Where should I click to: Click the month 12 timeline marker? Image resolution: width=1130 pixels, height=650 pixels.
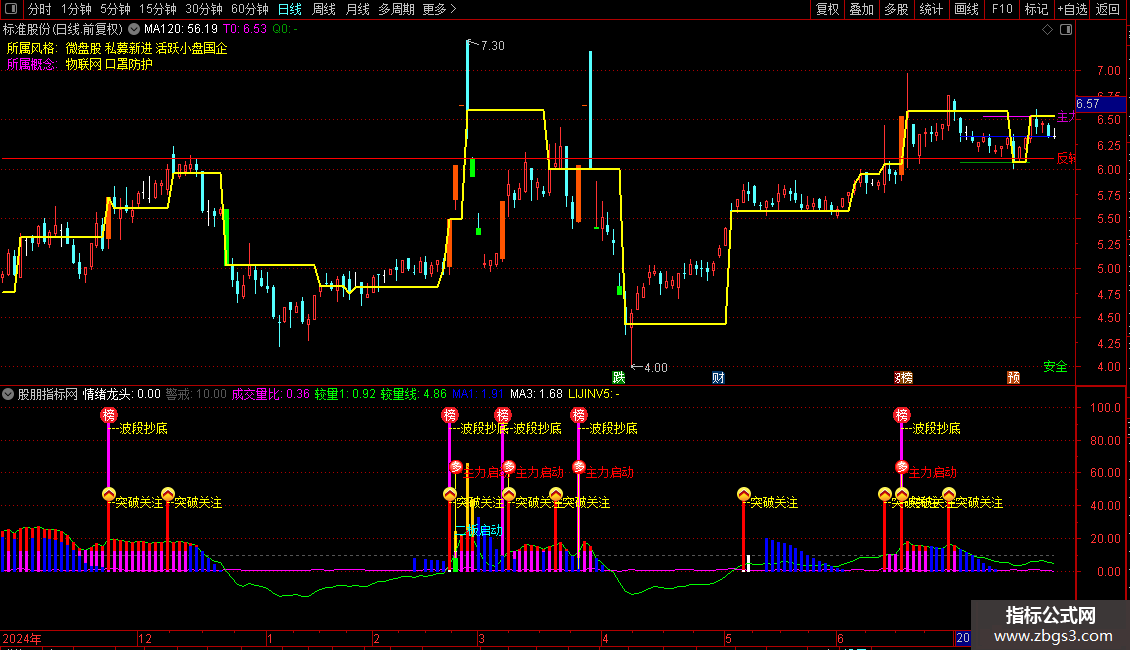pyautogui.click(x=145, y=638)
